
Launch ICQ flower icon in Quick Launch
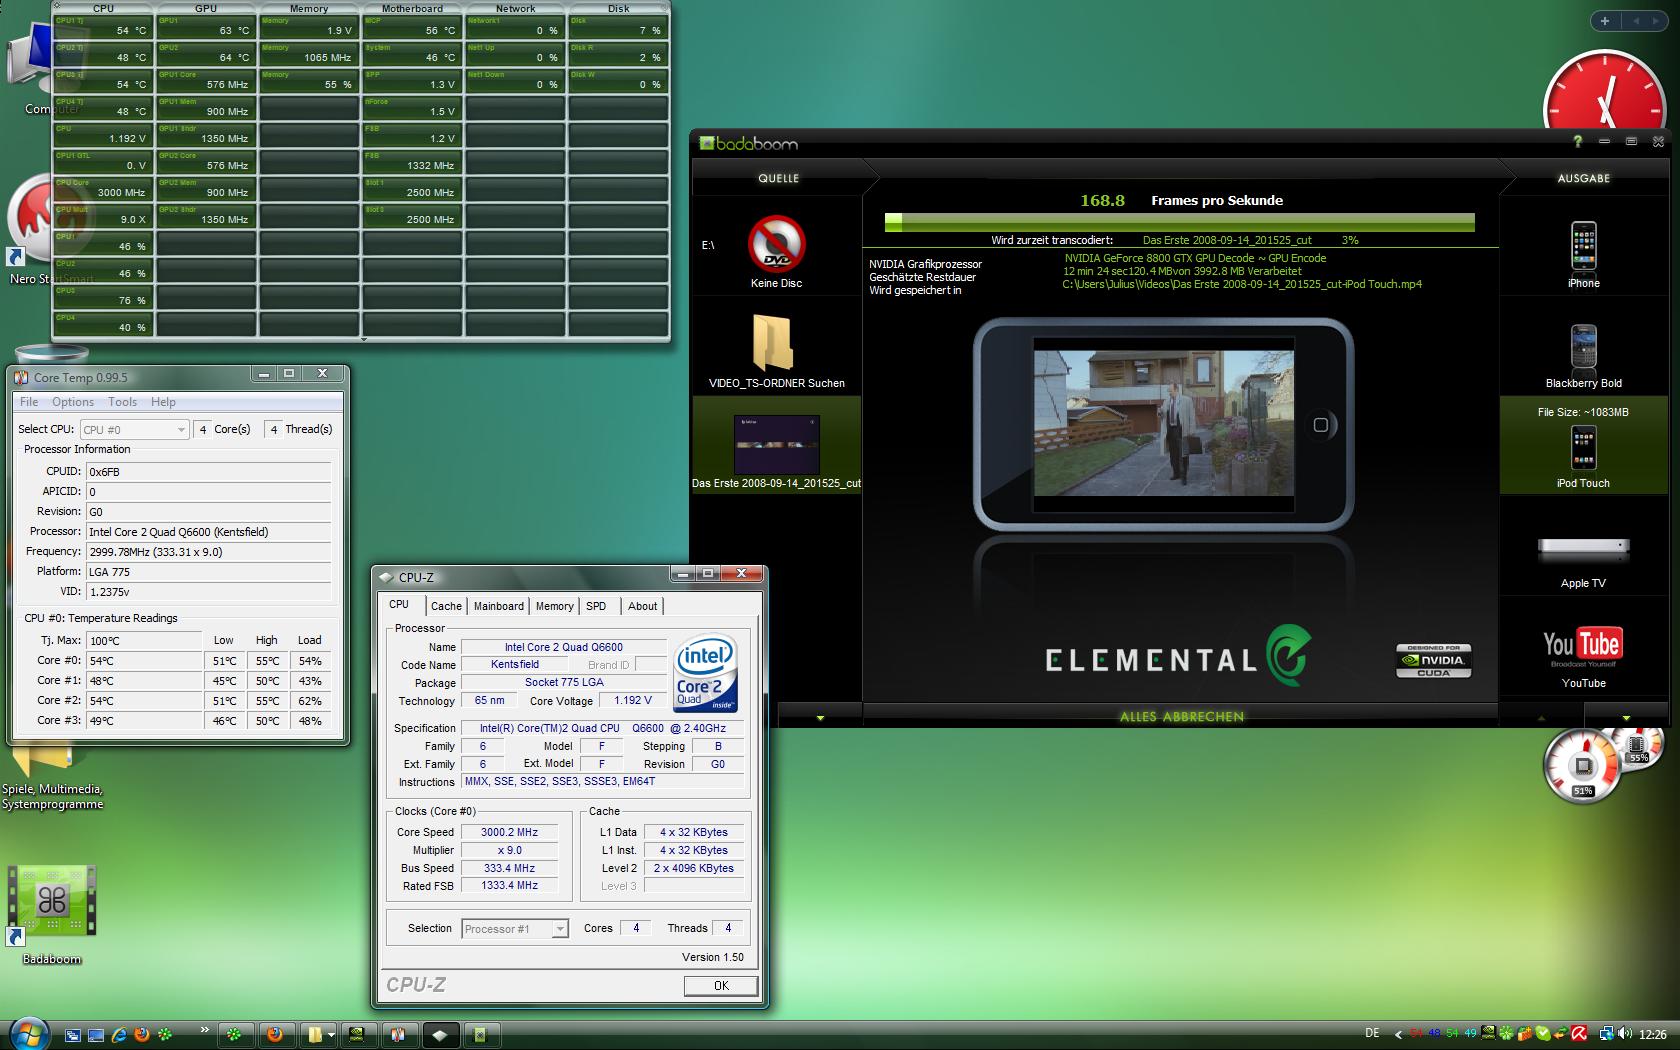click(x=165, y=1035)
